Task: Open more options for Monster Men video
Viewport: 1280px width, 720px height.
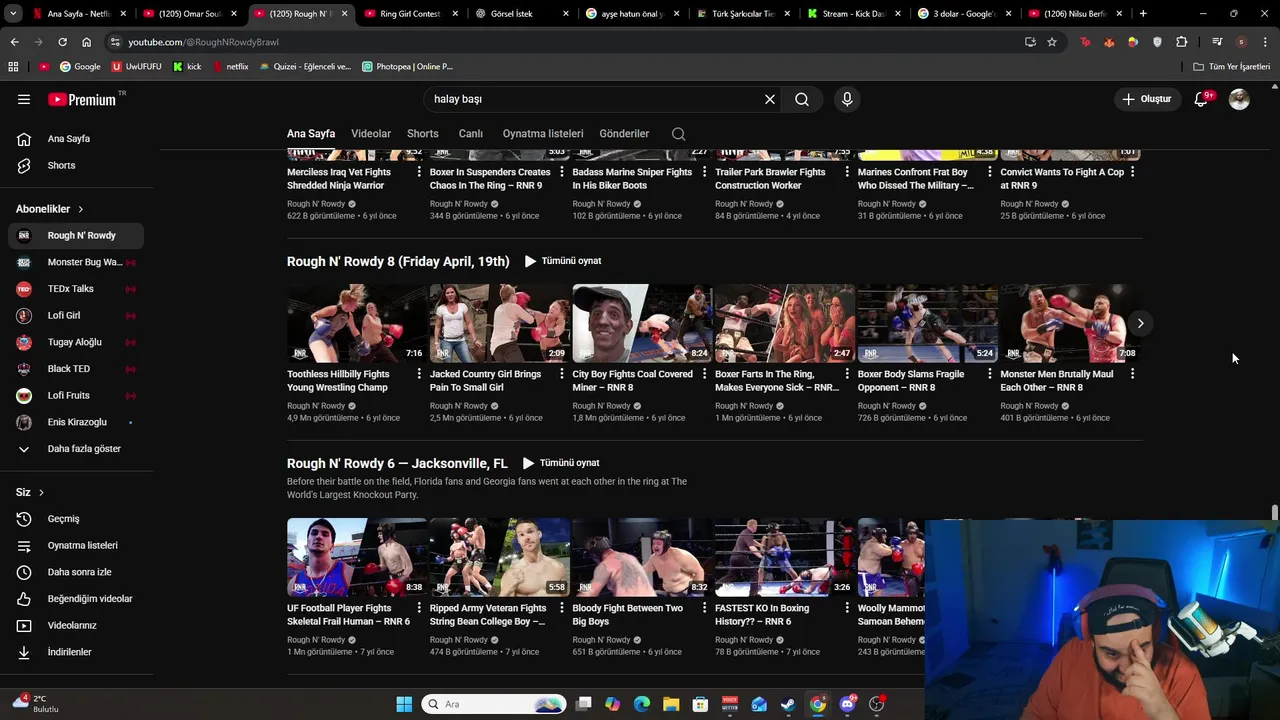Action: click(x=1132, y=374)
